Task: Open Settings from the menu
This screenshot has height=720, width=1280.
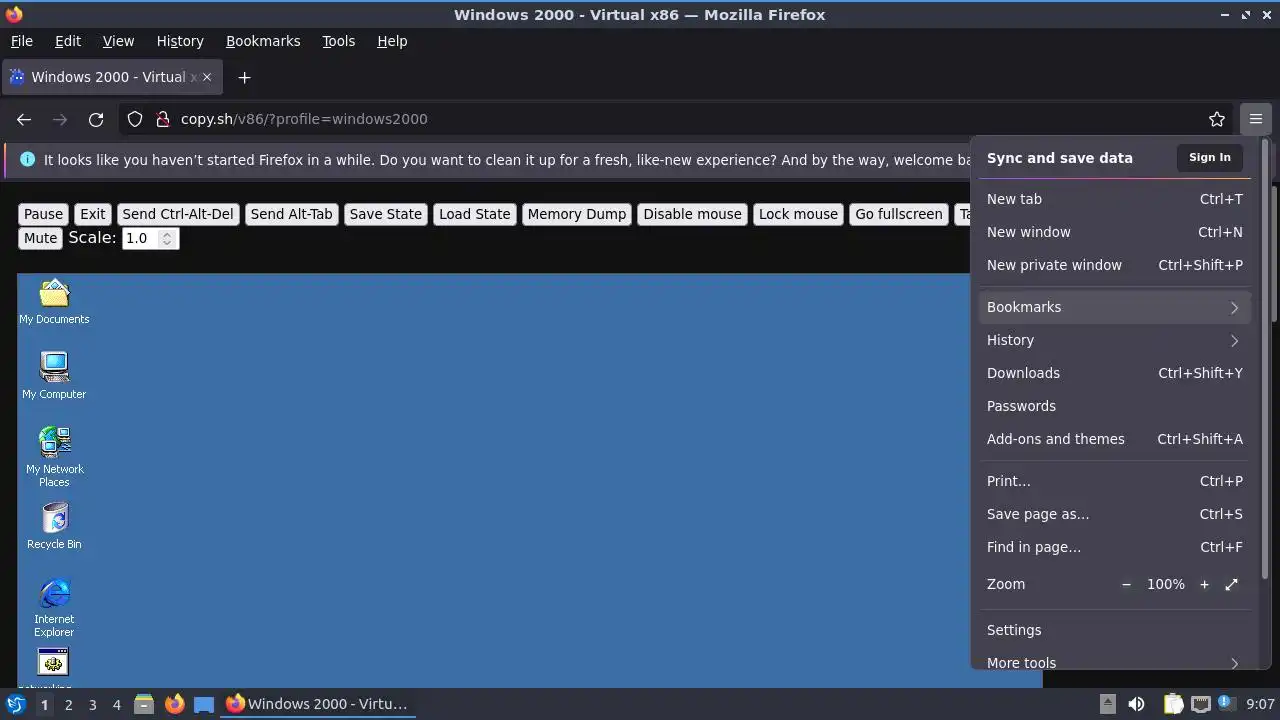Action: pos(1113,630)
